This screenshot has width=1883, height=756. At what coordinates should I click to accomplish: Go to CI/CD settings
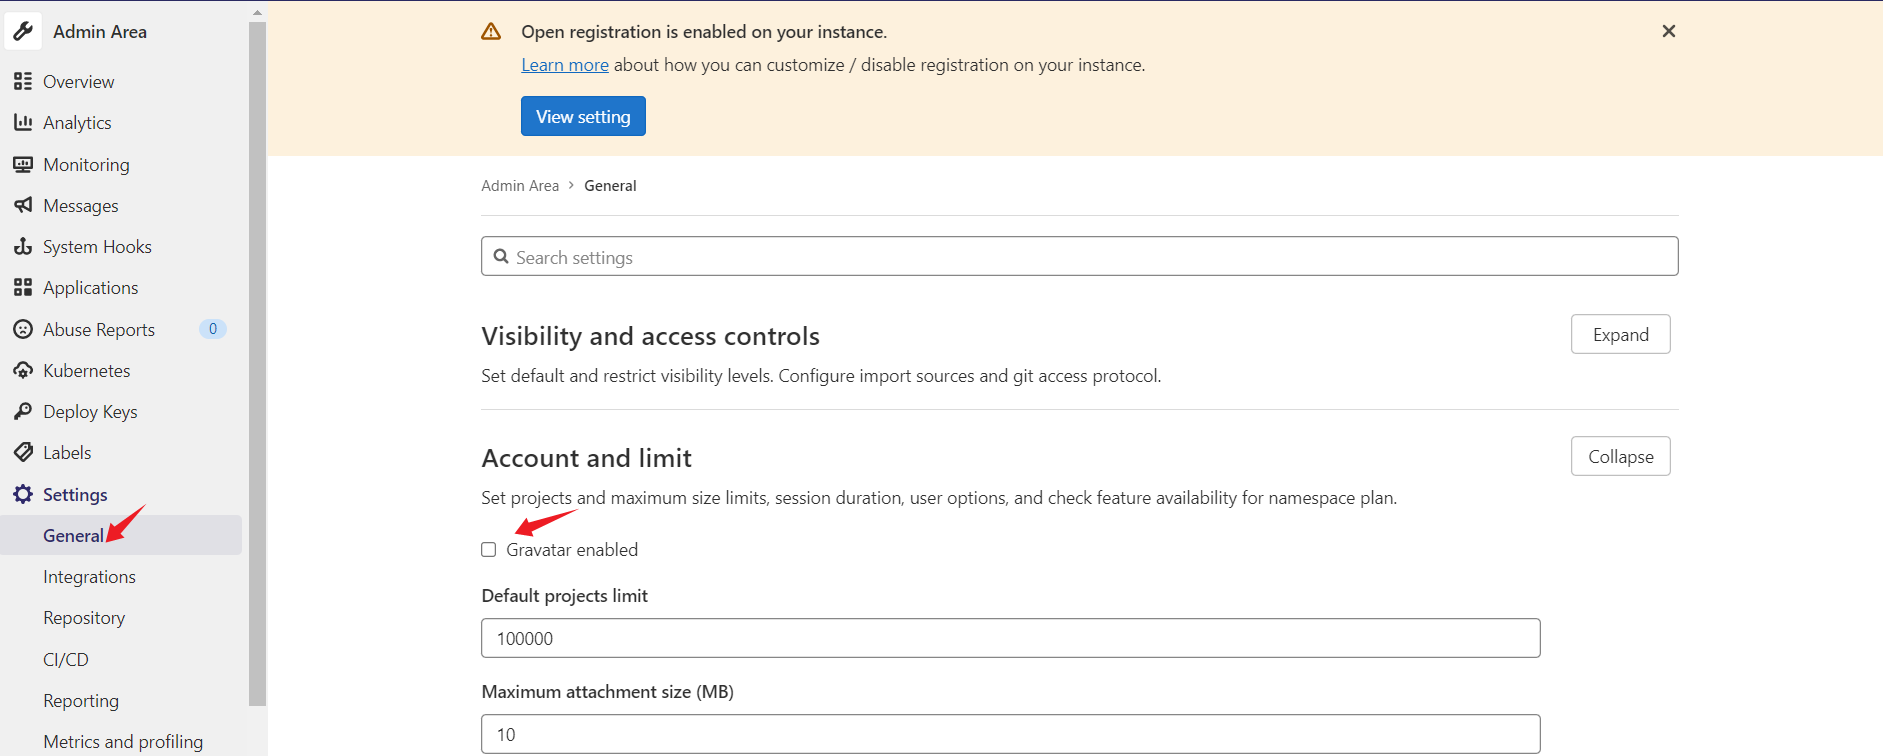click(x=66, y=660)
